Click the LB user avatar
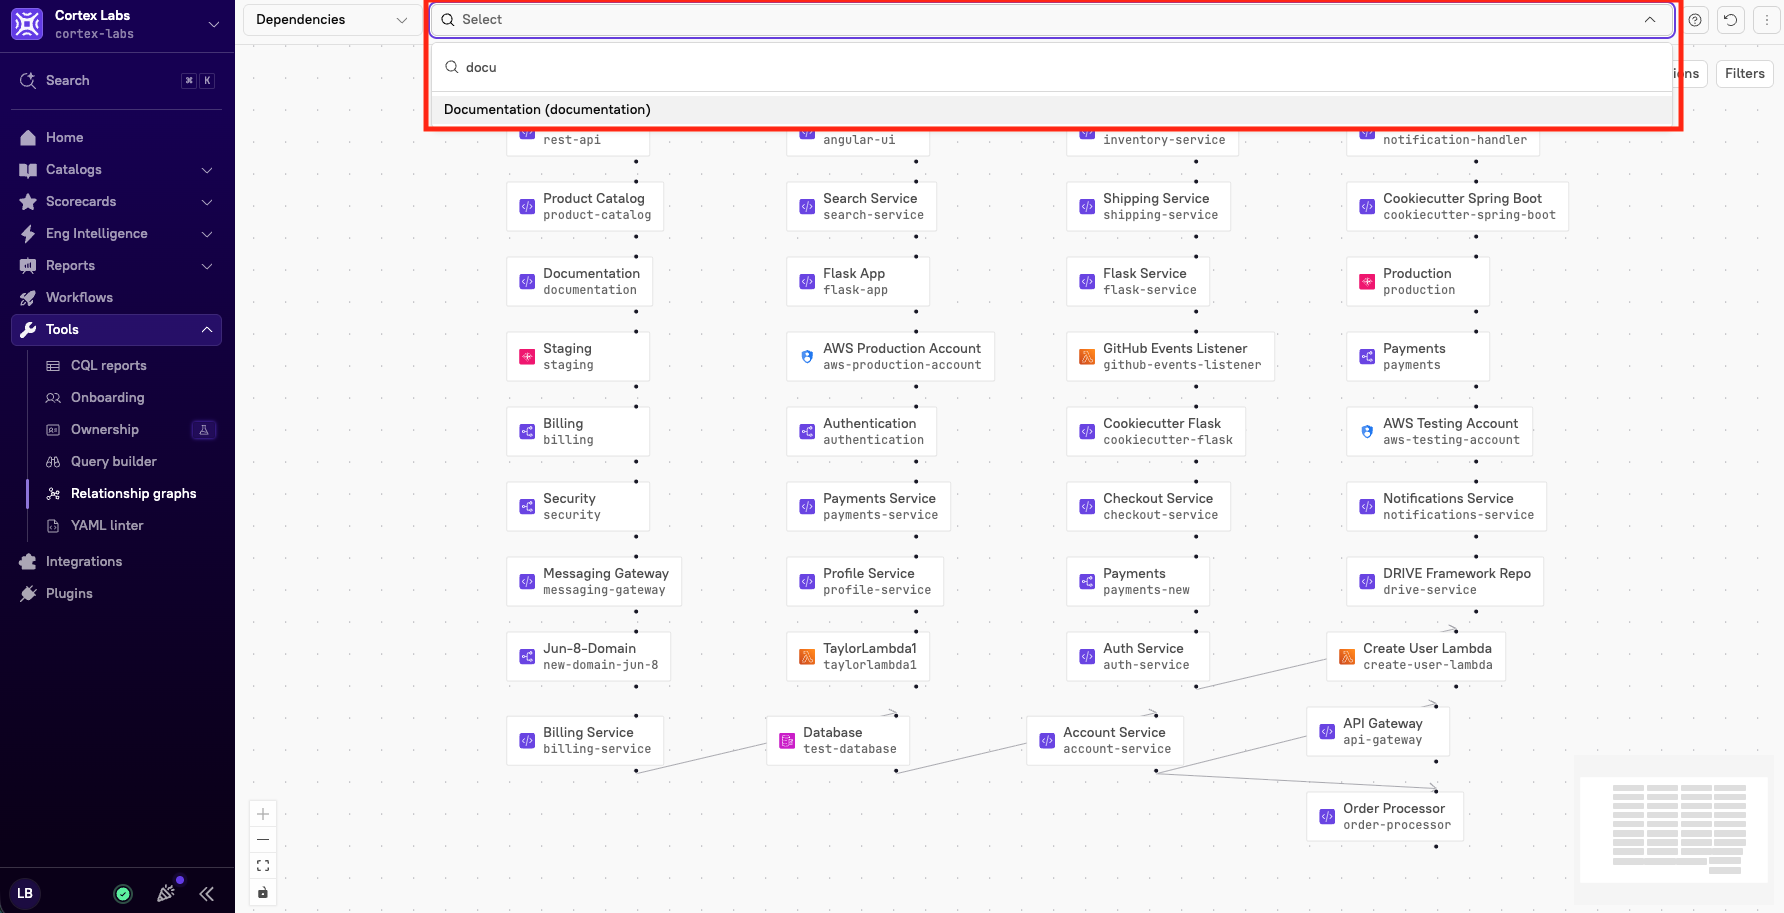The image size is (1784, 913). coord(25,893)
